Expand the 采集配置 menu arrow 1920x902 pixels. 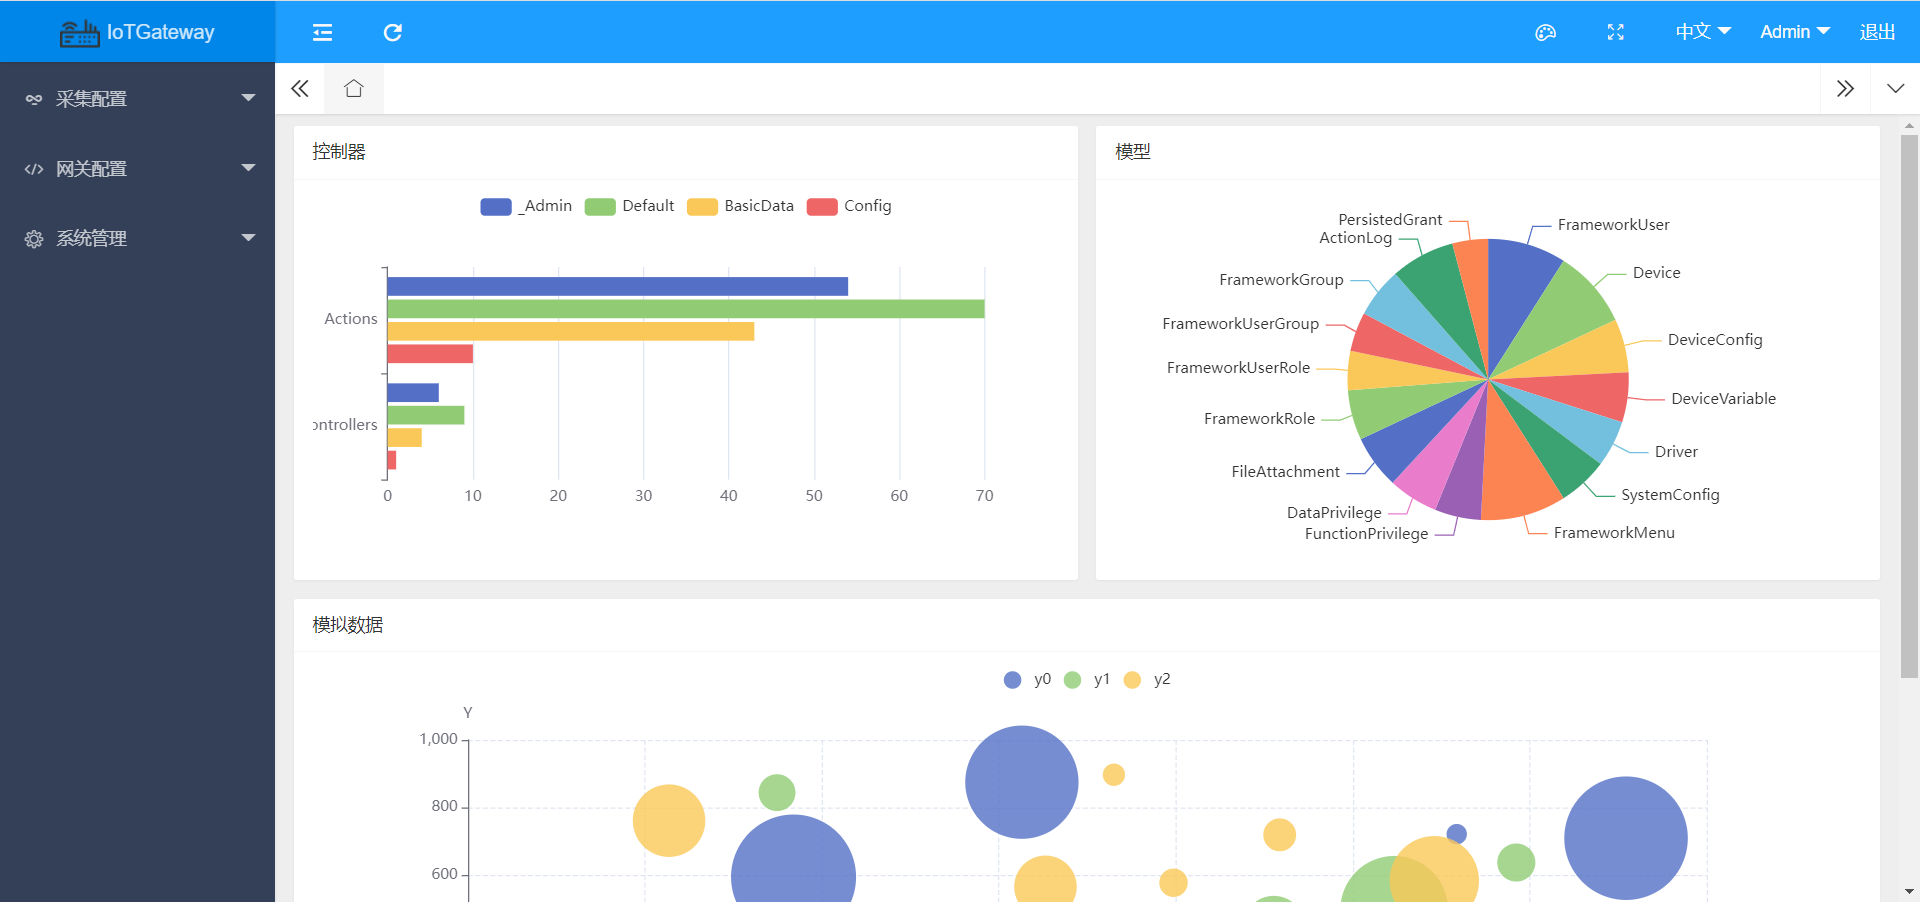point(248,98)
